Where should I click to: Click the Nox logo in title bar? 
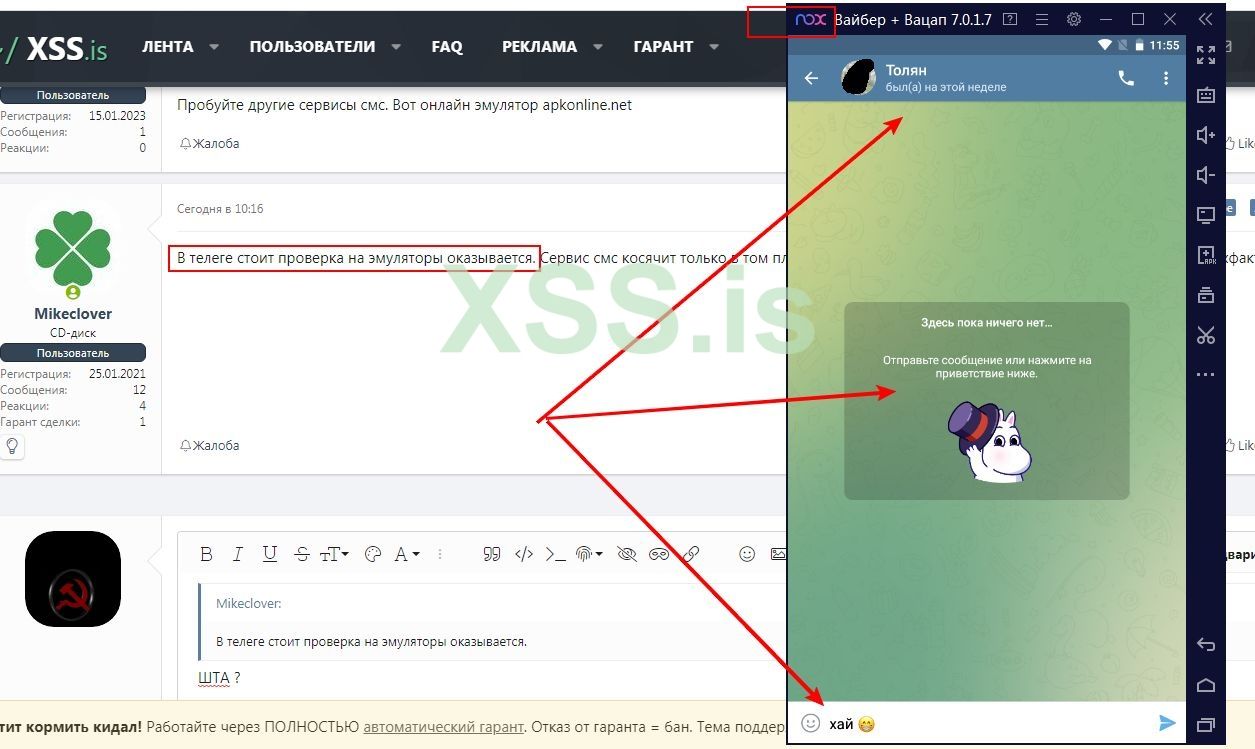811,19
